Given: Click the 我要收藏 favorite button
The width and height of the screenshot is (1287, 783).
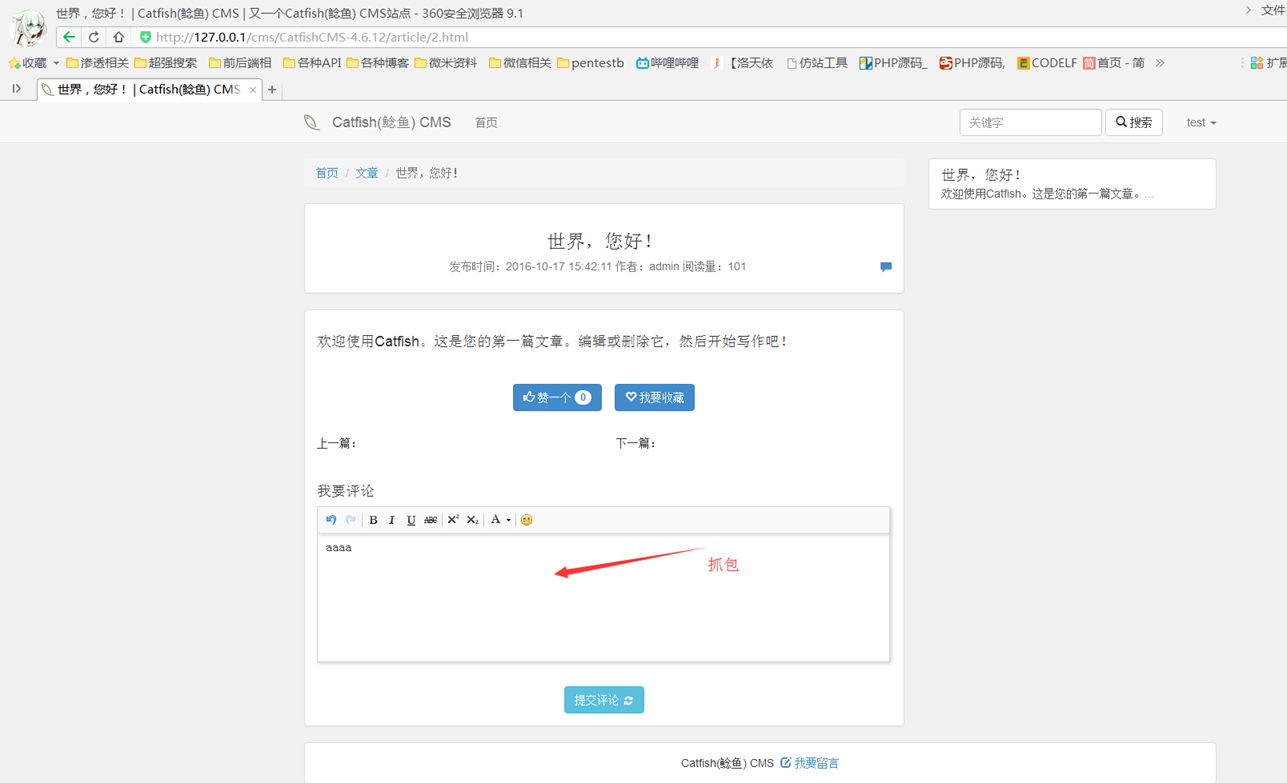Looking at the screenshot, I should [654, 397].
